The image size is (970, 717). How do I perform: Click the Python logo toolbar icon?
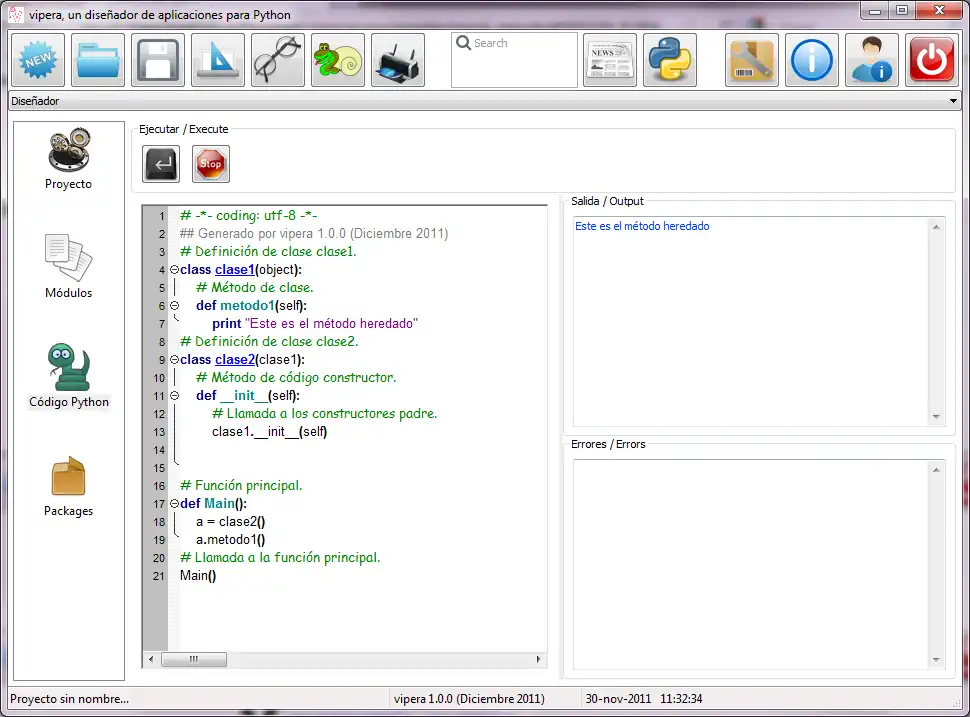tap(669, 59)
